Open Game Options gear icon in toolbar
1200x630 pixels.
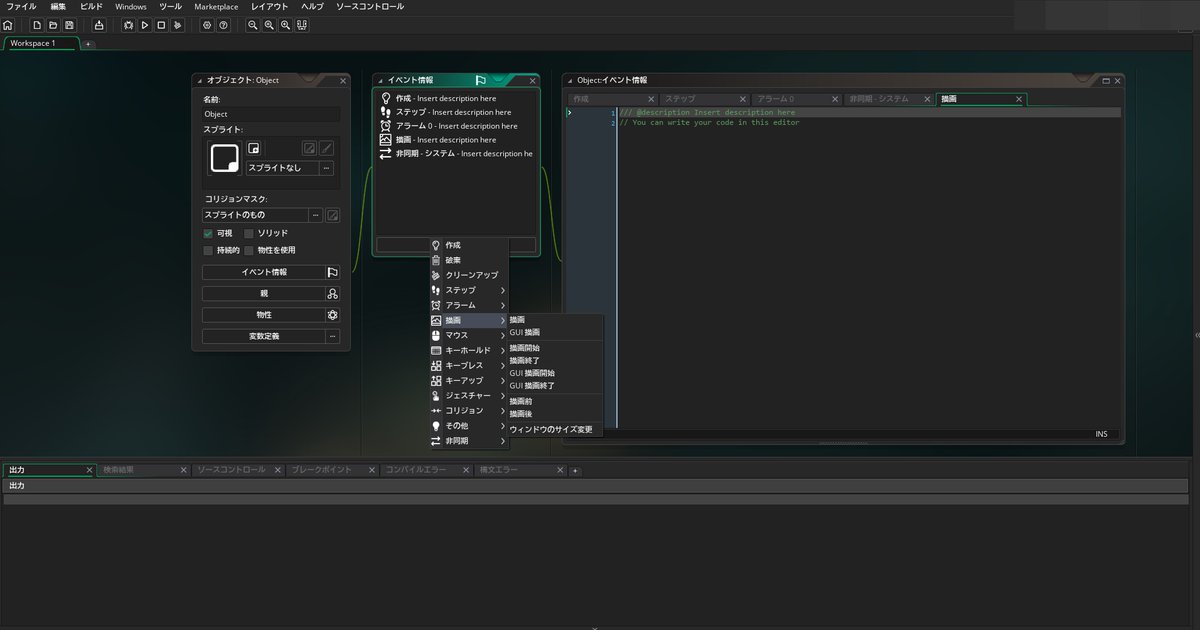coord(207,24)
